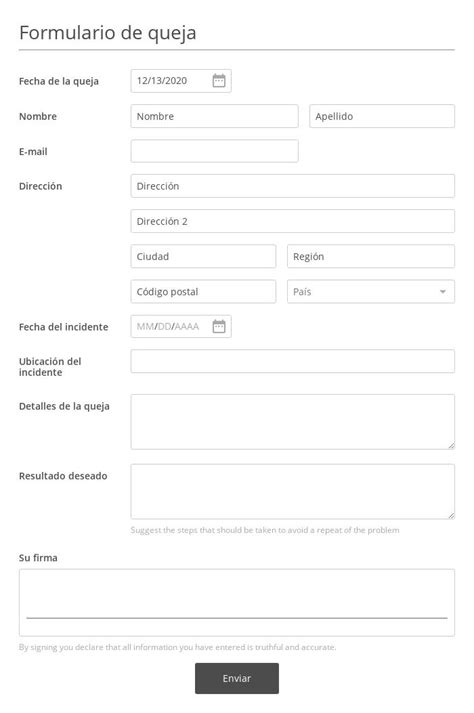Click the Su firma signature area
This screenshot has width=474, height=713.
(237, 603)
